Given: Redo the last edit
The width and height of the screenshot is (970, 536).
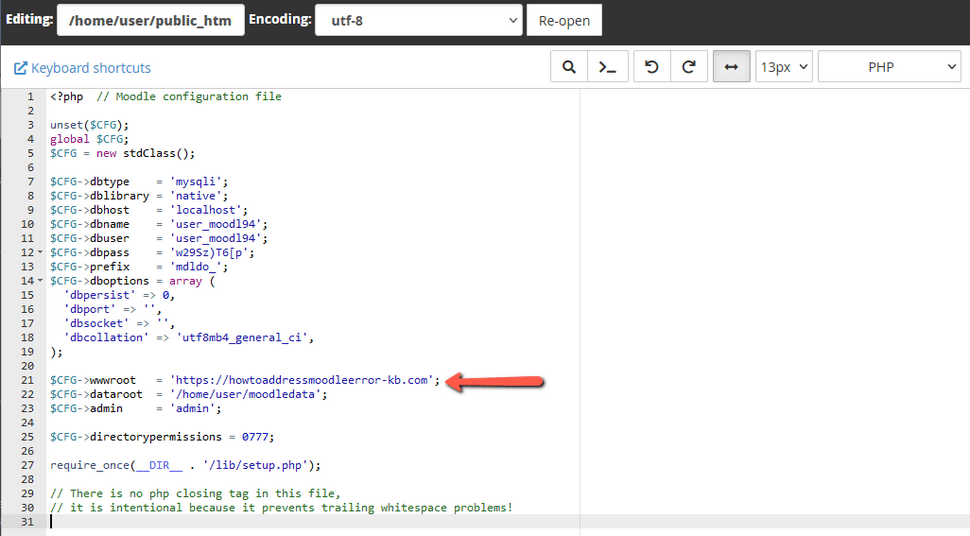Looking at the screenshot, I should [689, 67].
